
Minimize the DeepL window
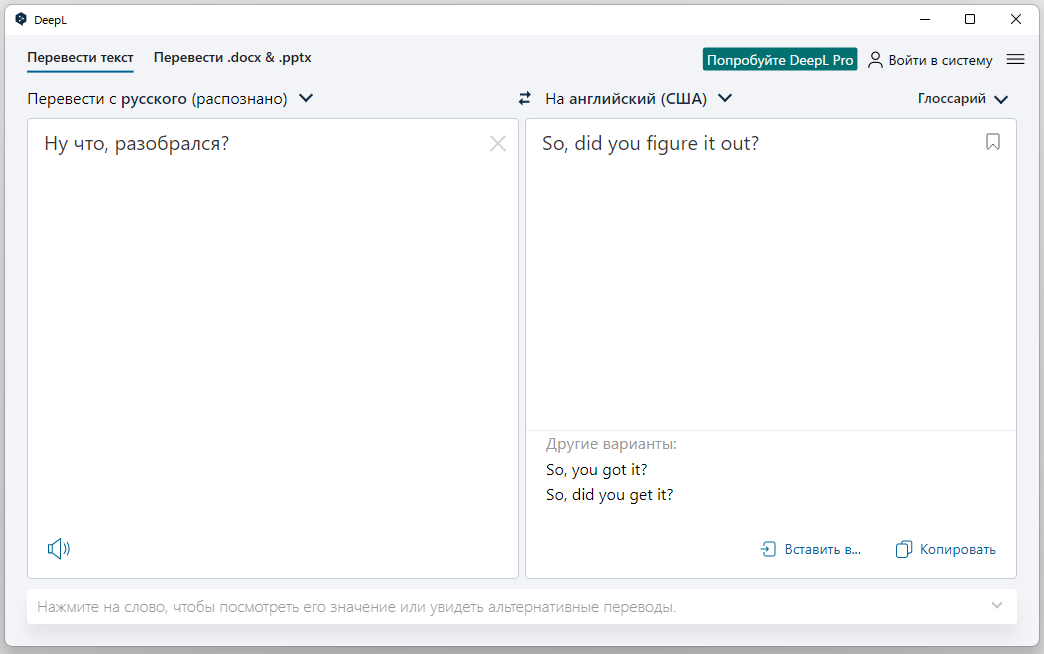tap(925, 19)
